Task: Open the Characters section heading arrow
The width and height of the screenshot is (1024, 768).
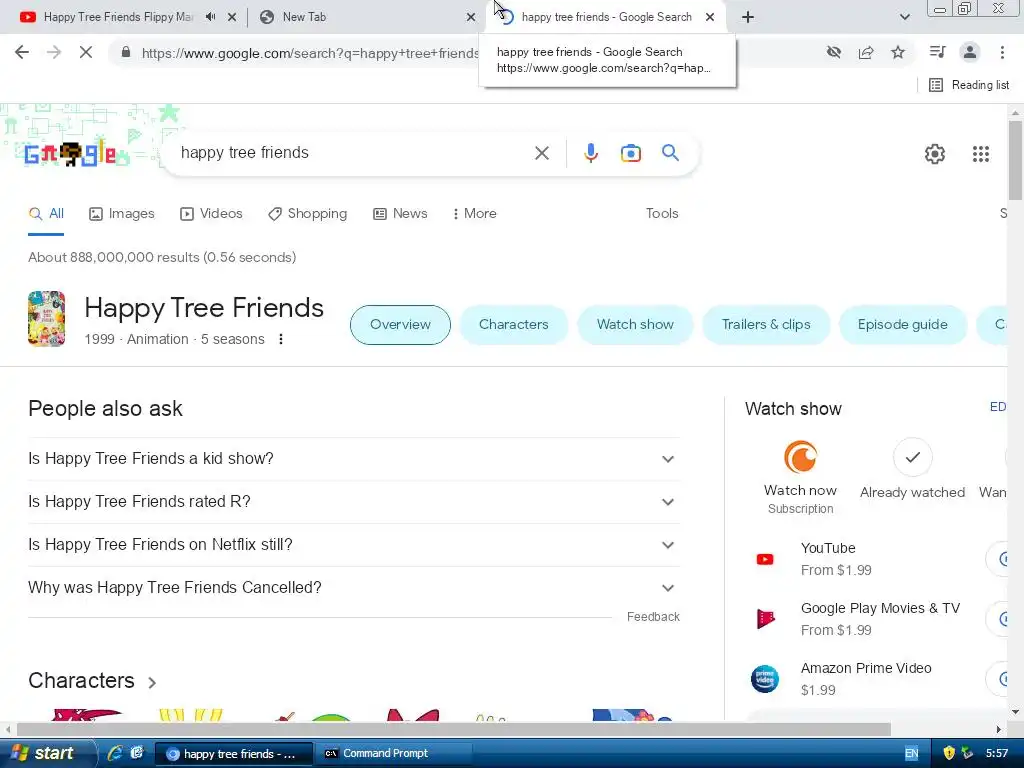Action: pyautogui.click(x=152, y=682)
